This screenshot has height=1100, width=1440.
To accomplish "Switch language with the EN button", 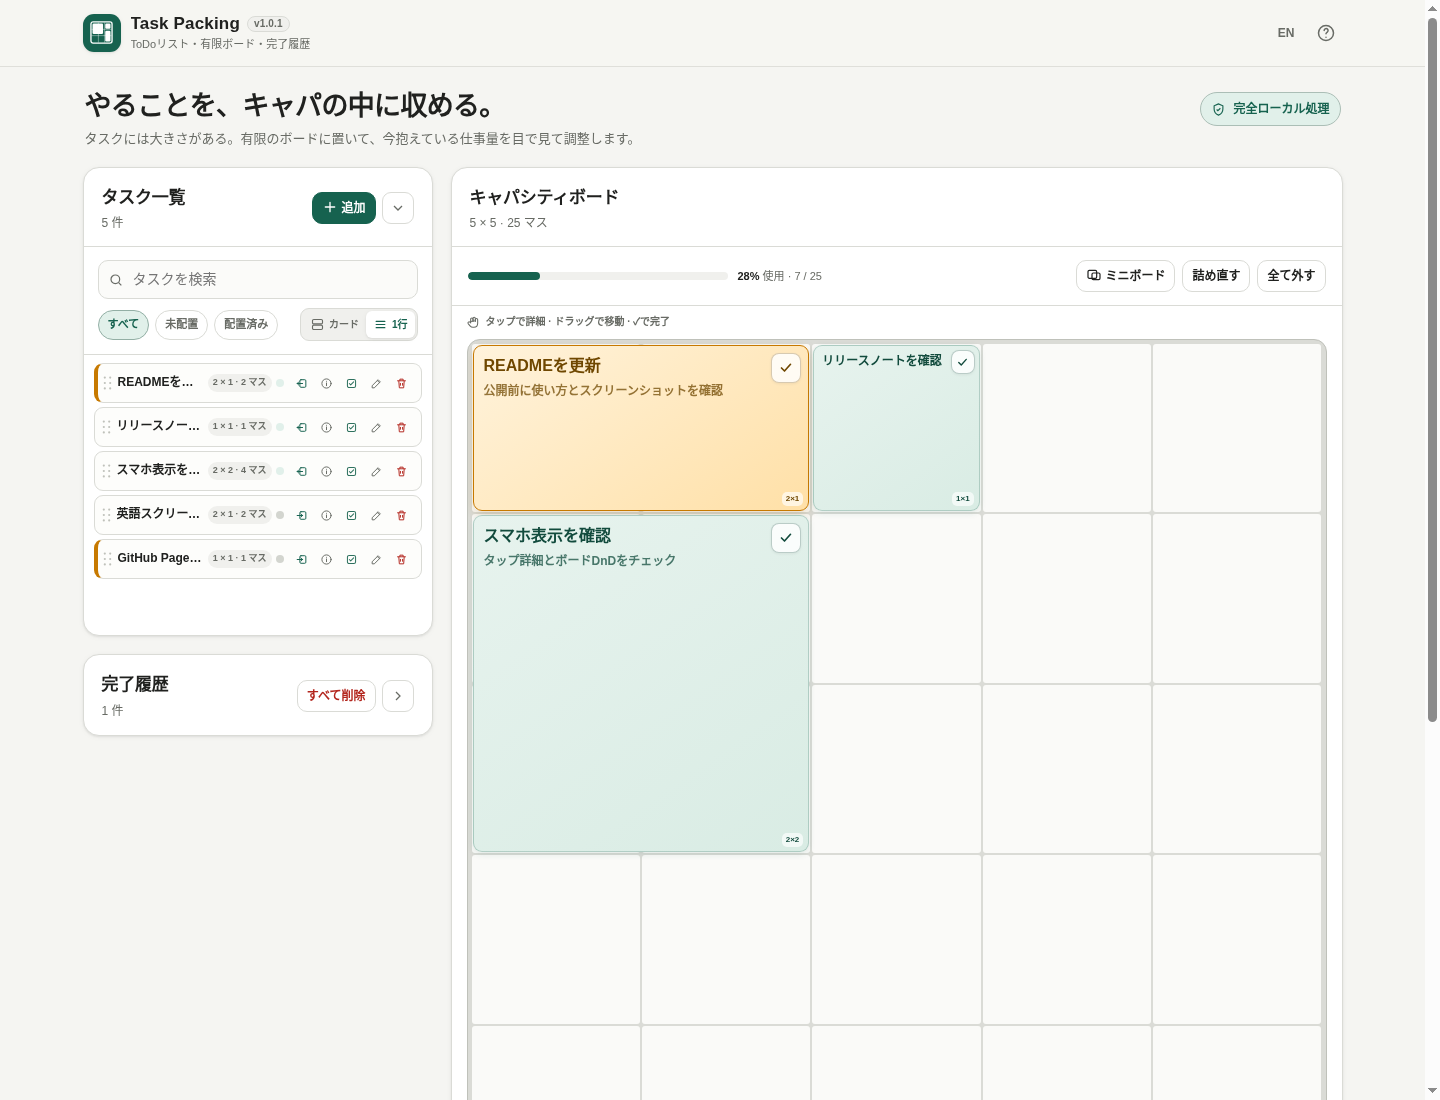I will tap(1286, 33).
